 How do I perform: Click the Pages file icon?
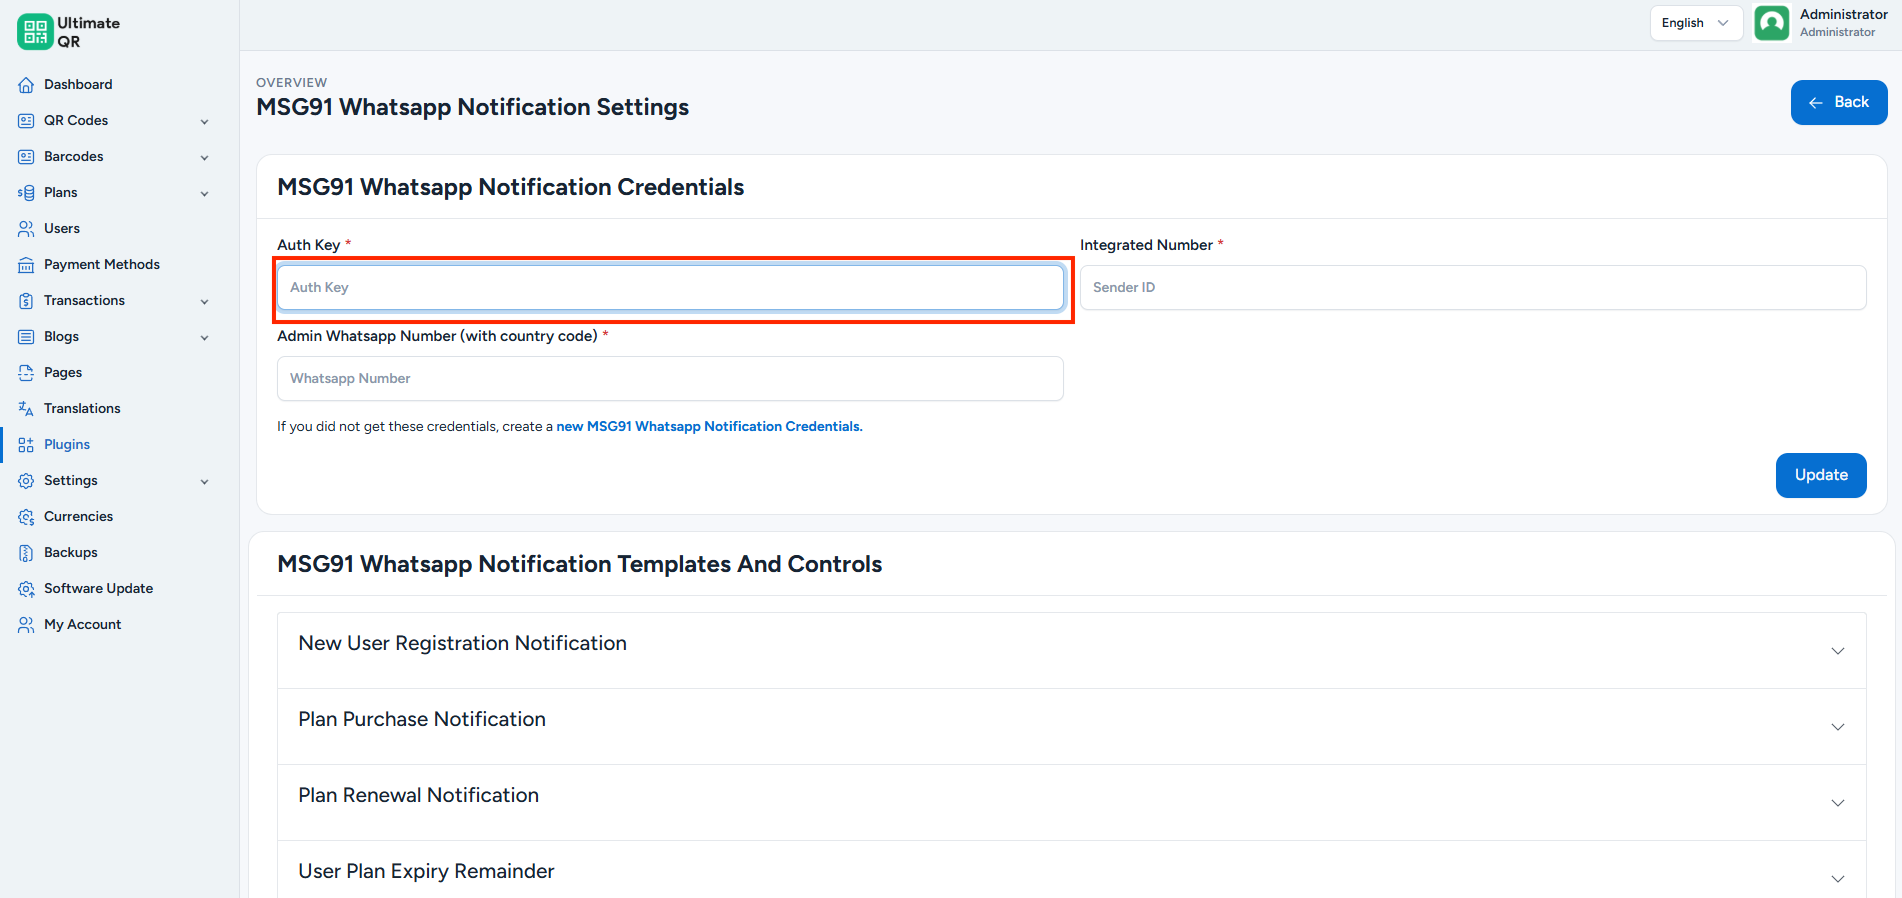pos(26,373)
